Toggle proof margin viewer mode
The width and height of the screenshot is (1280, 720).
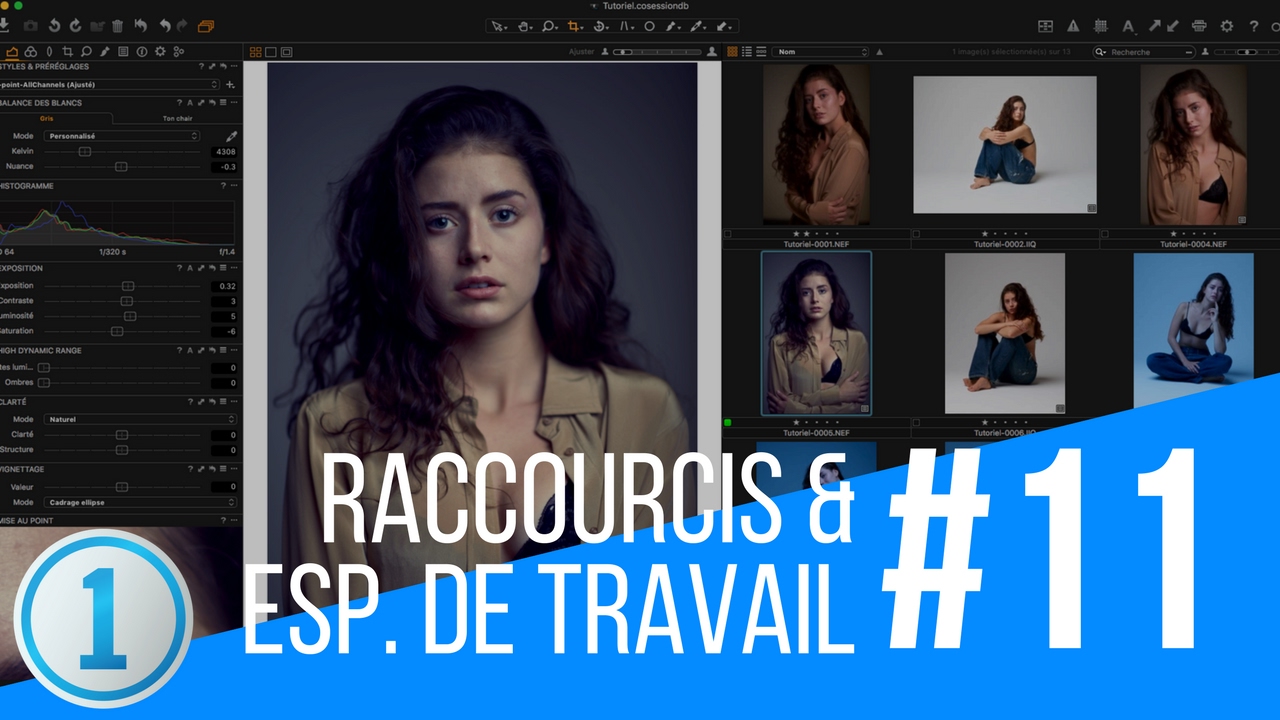pos(286,52)
